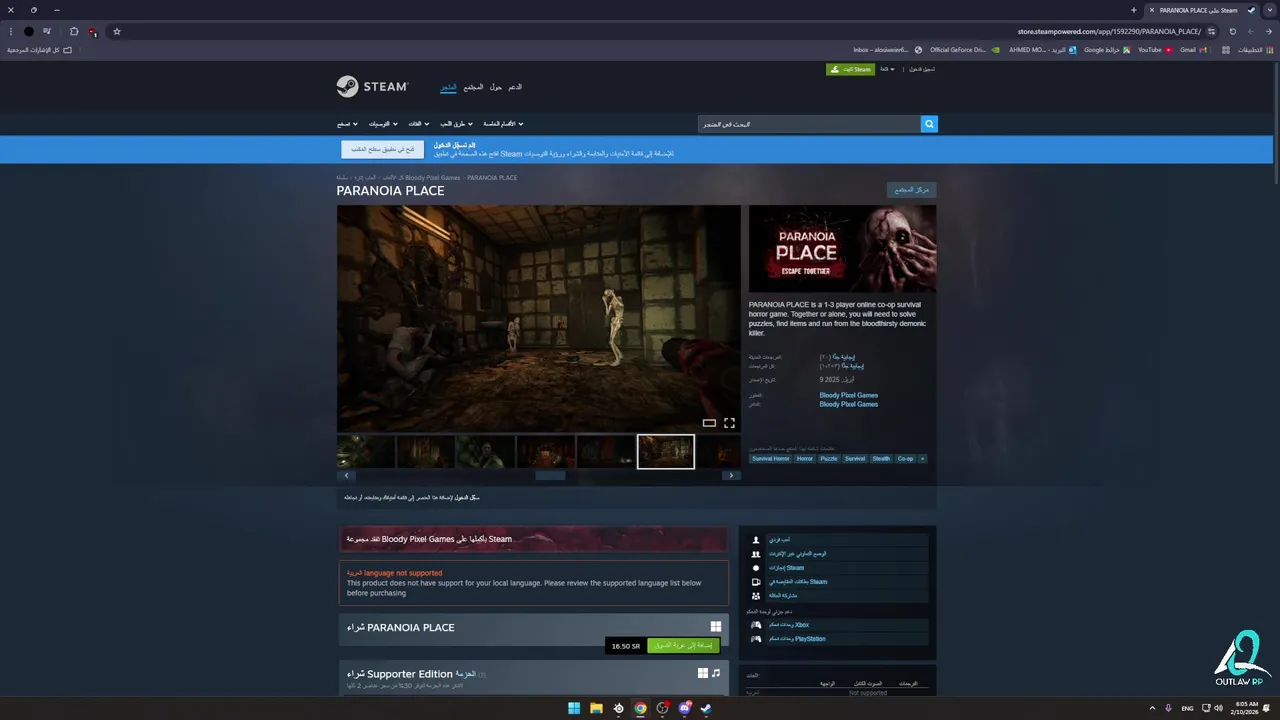Image resolution: width=1280 pixels, height=720 pixels.
Task: Click Windows icon in PARANOIA PLACE purchase box
Action: 716,627
